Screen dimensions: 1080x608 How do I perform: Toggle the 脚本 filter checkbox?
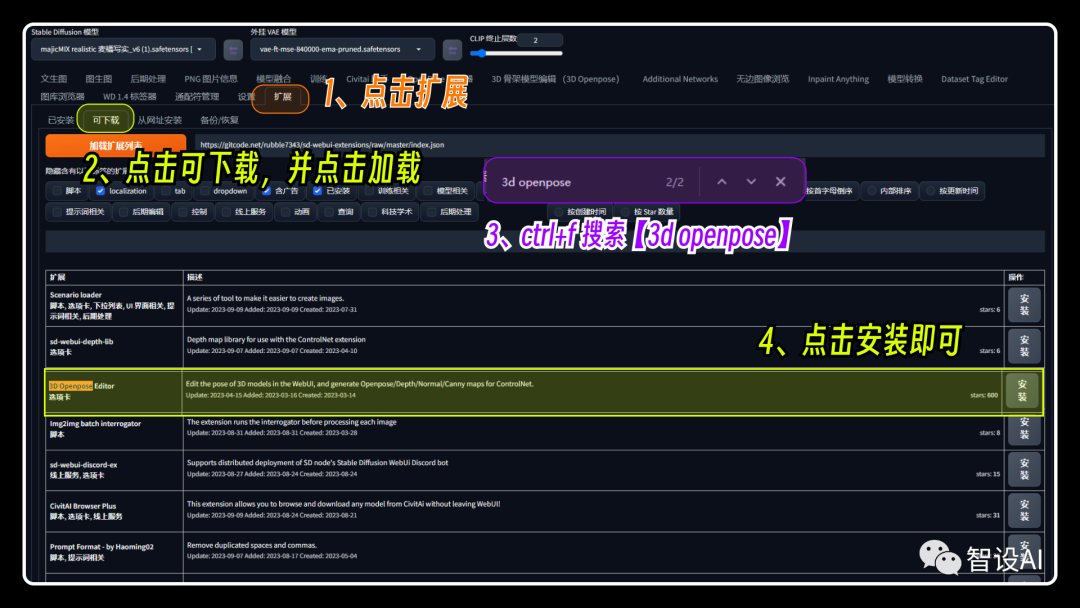pos(57,191)
